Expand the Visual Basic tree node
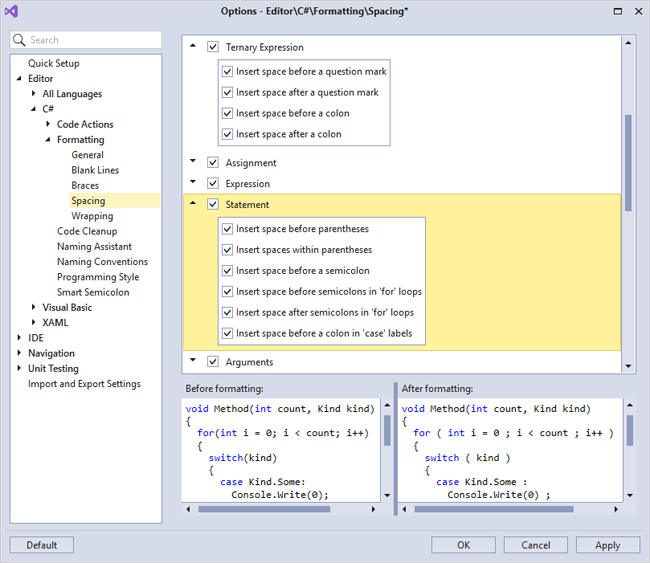Image resolution: width=650 pixels, height=563 pixels. tap(33, 307)
